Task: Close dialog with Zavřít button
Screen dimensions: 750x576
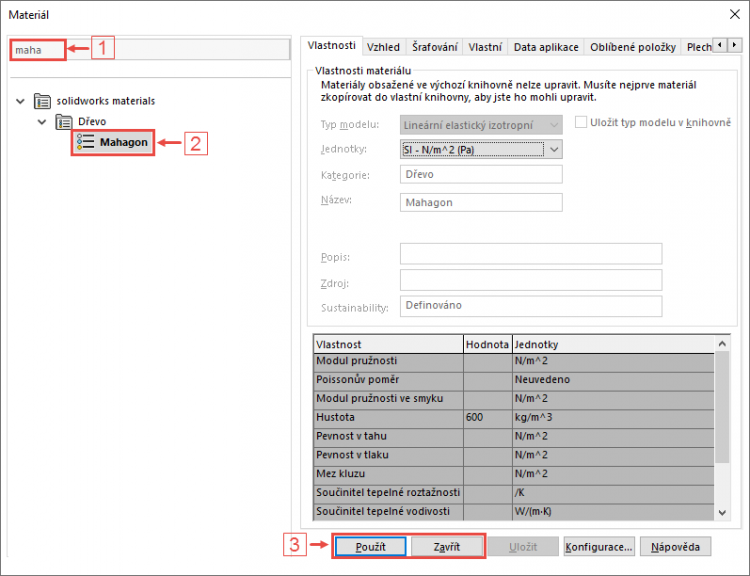Action: 447,547
